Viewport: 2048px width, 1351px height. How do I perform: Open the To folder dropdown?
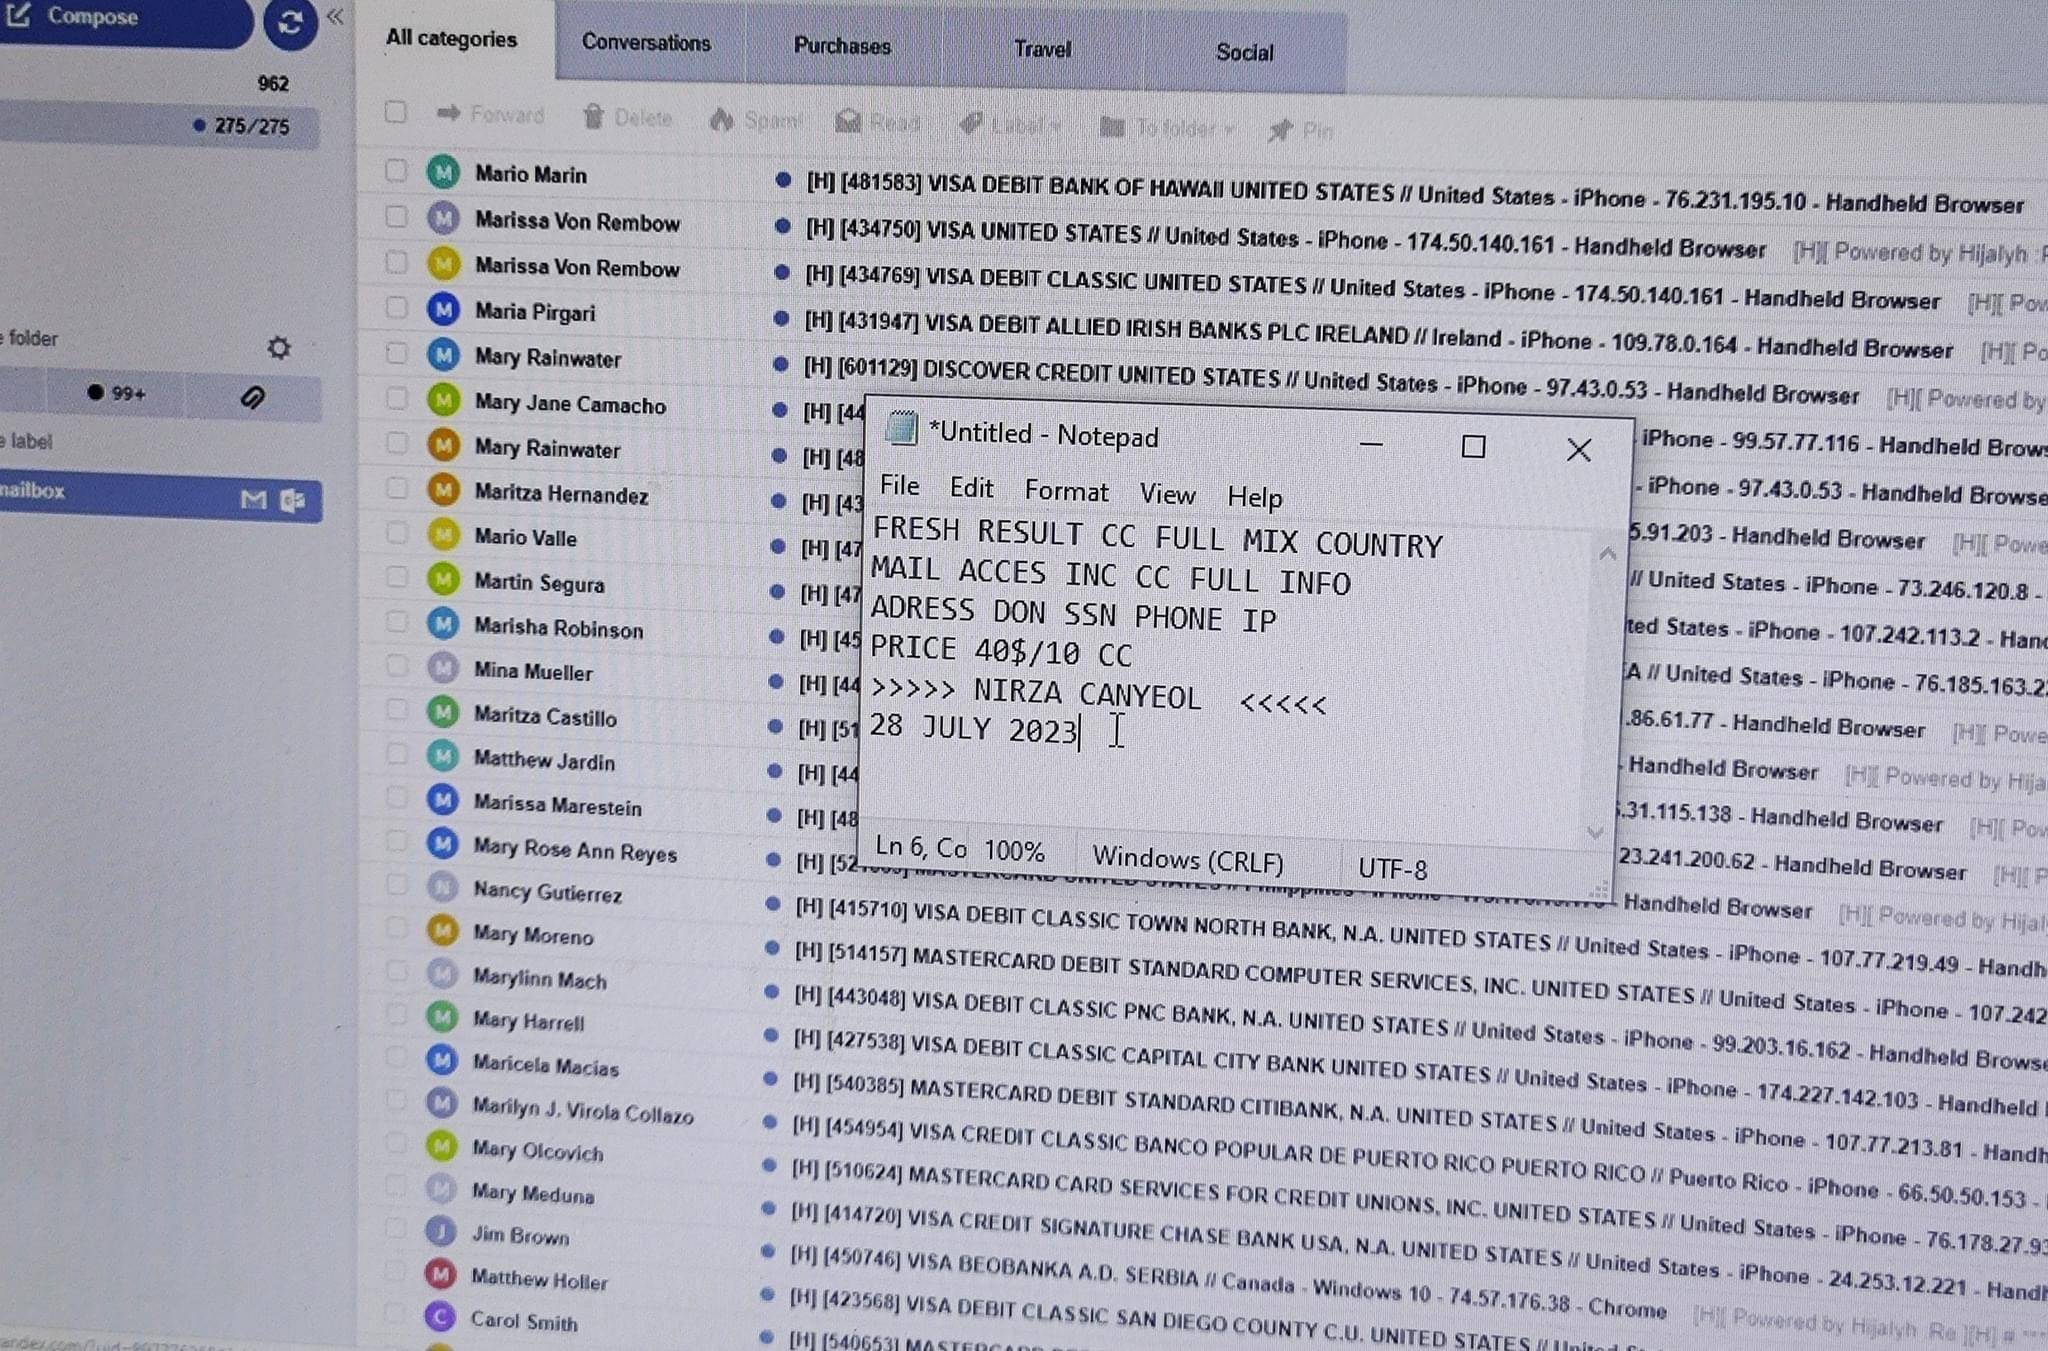(x=1168, y=128)
